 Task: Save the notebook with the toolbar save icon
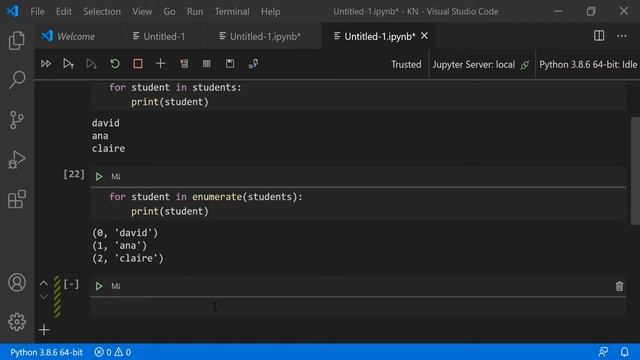click(230, 64)
